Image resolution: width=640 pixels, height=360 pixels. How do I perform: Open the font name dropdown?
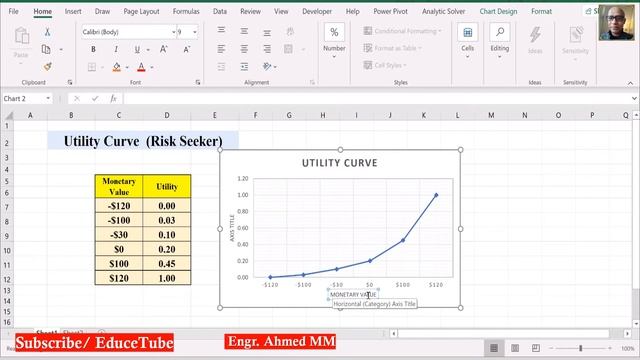[173, 32]
